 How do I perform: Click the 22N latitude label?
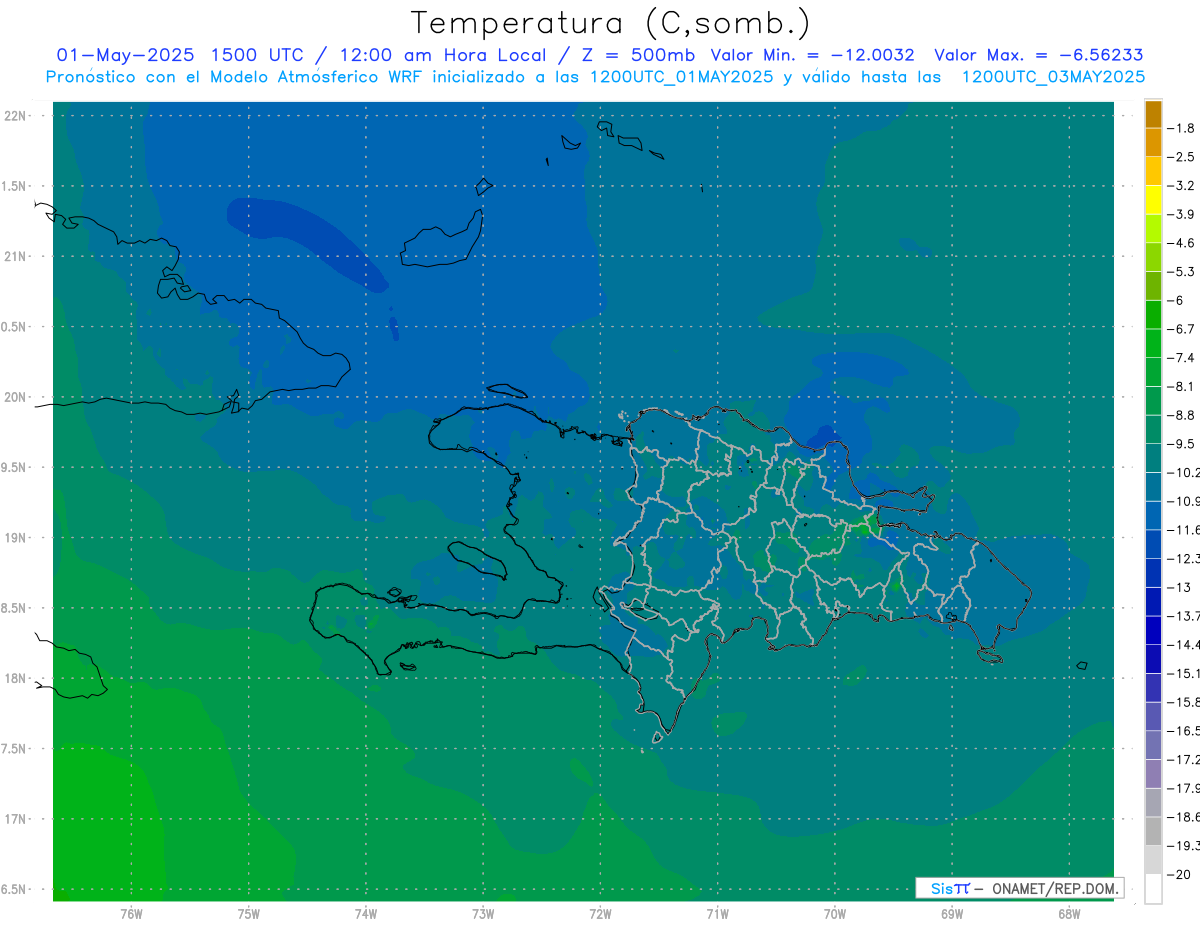[14, 115]
